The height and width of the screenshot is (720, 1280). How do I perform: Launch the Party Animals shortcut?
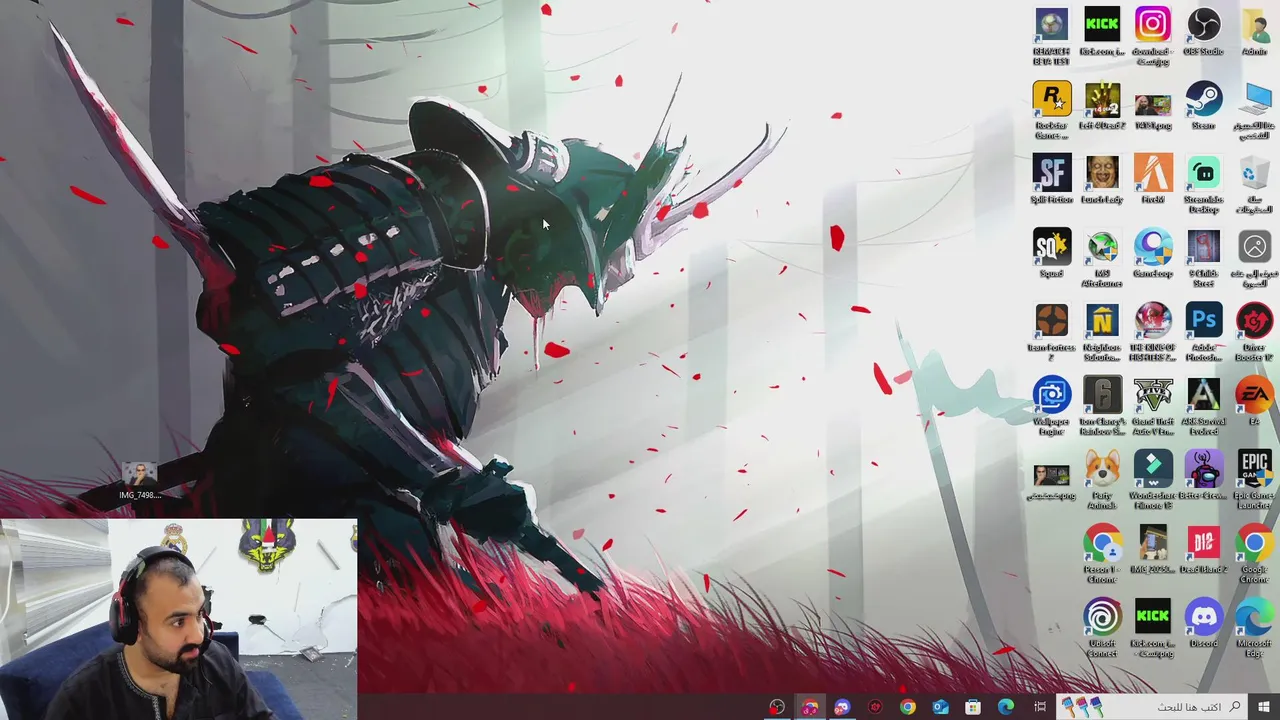(x=1102, y=480)
